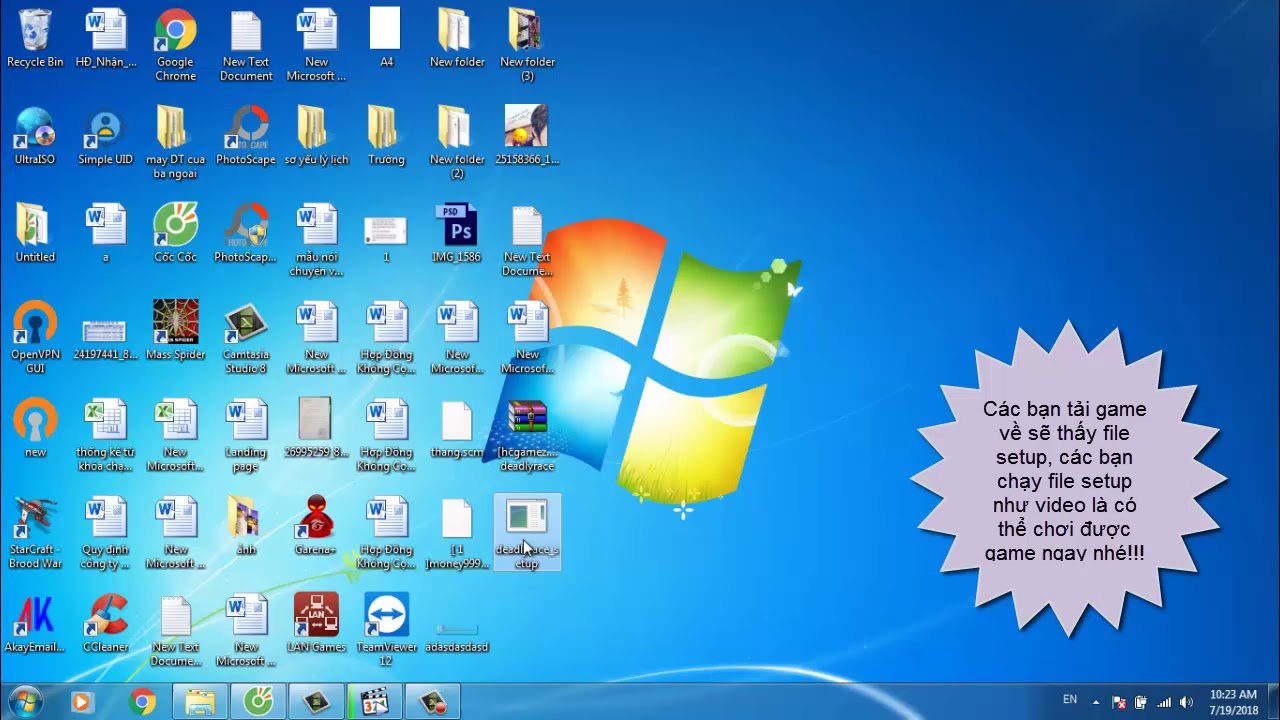Select the Google Chrome desktop shortcut

point(175,45)
